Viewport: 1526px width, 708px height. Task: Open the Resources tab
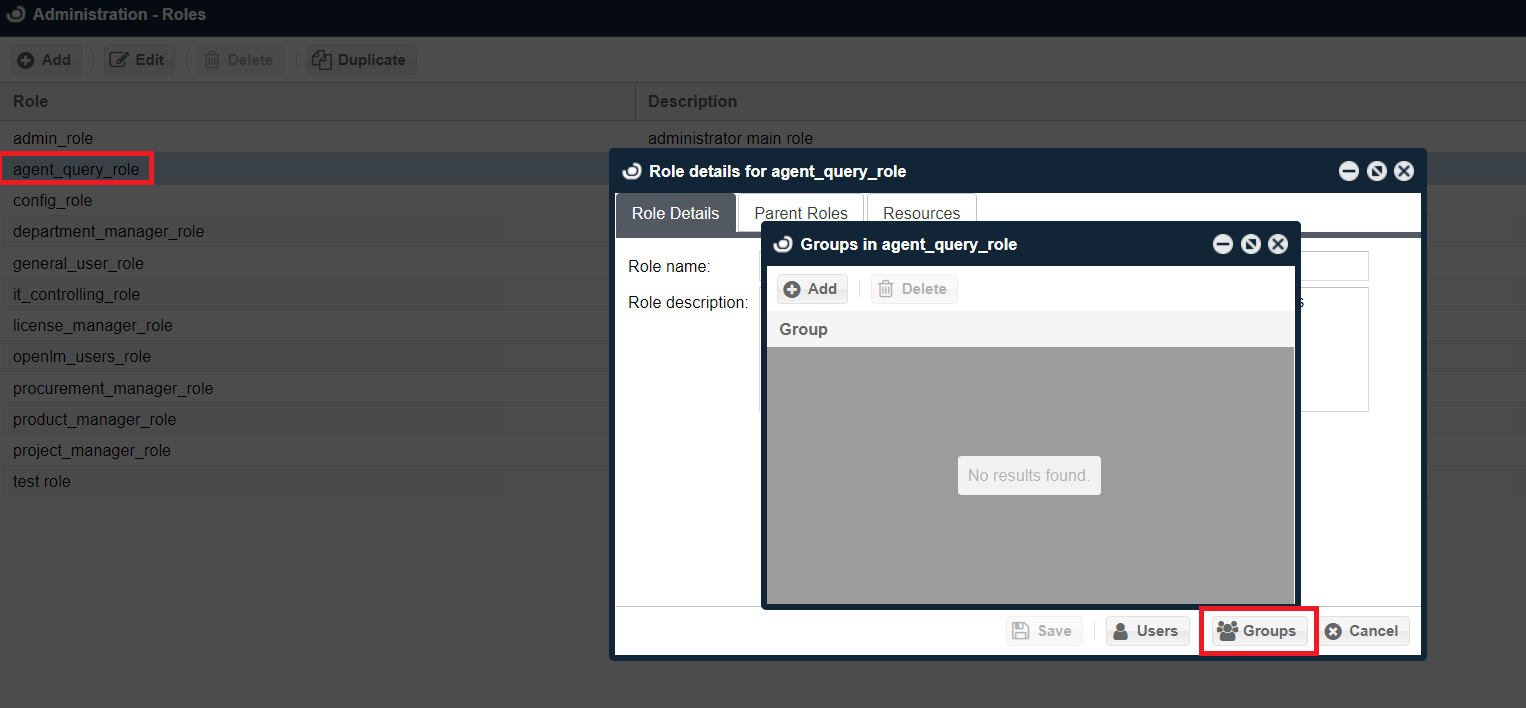pos(921,213)
